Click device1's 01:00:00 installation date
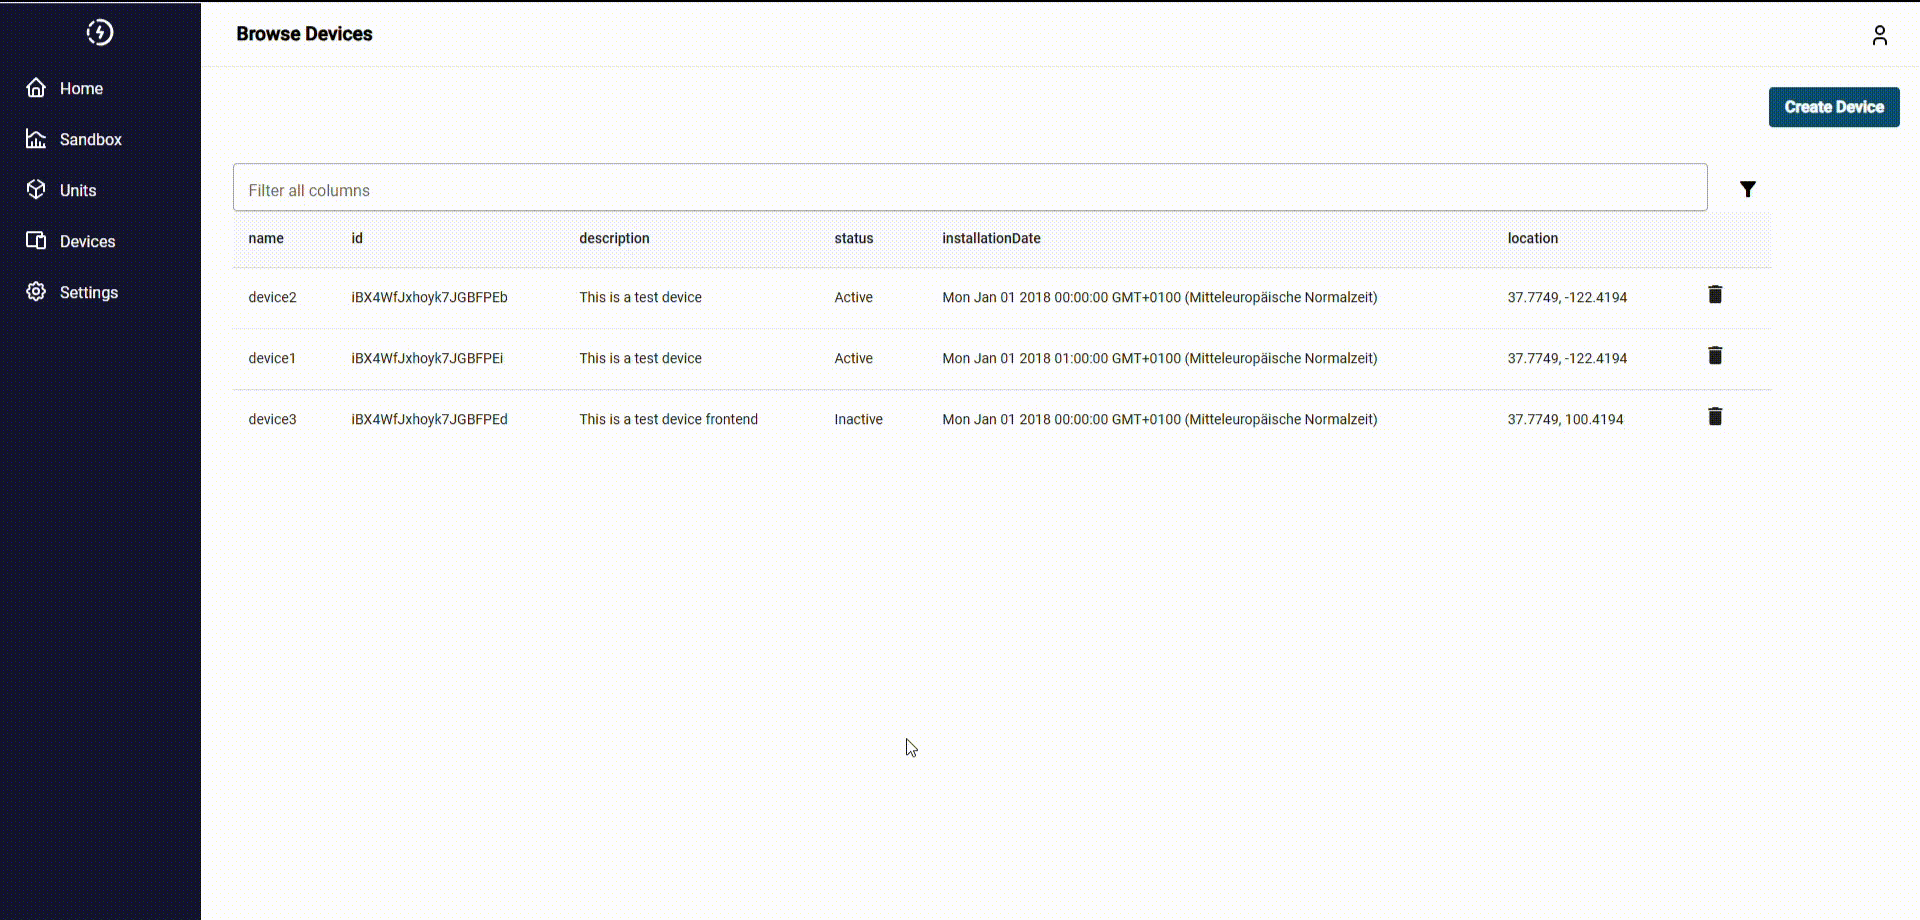The width and height of the screenshot is (1920, 920). coord(1160,358)
